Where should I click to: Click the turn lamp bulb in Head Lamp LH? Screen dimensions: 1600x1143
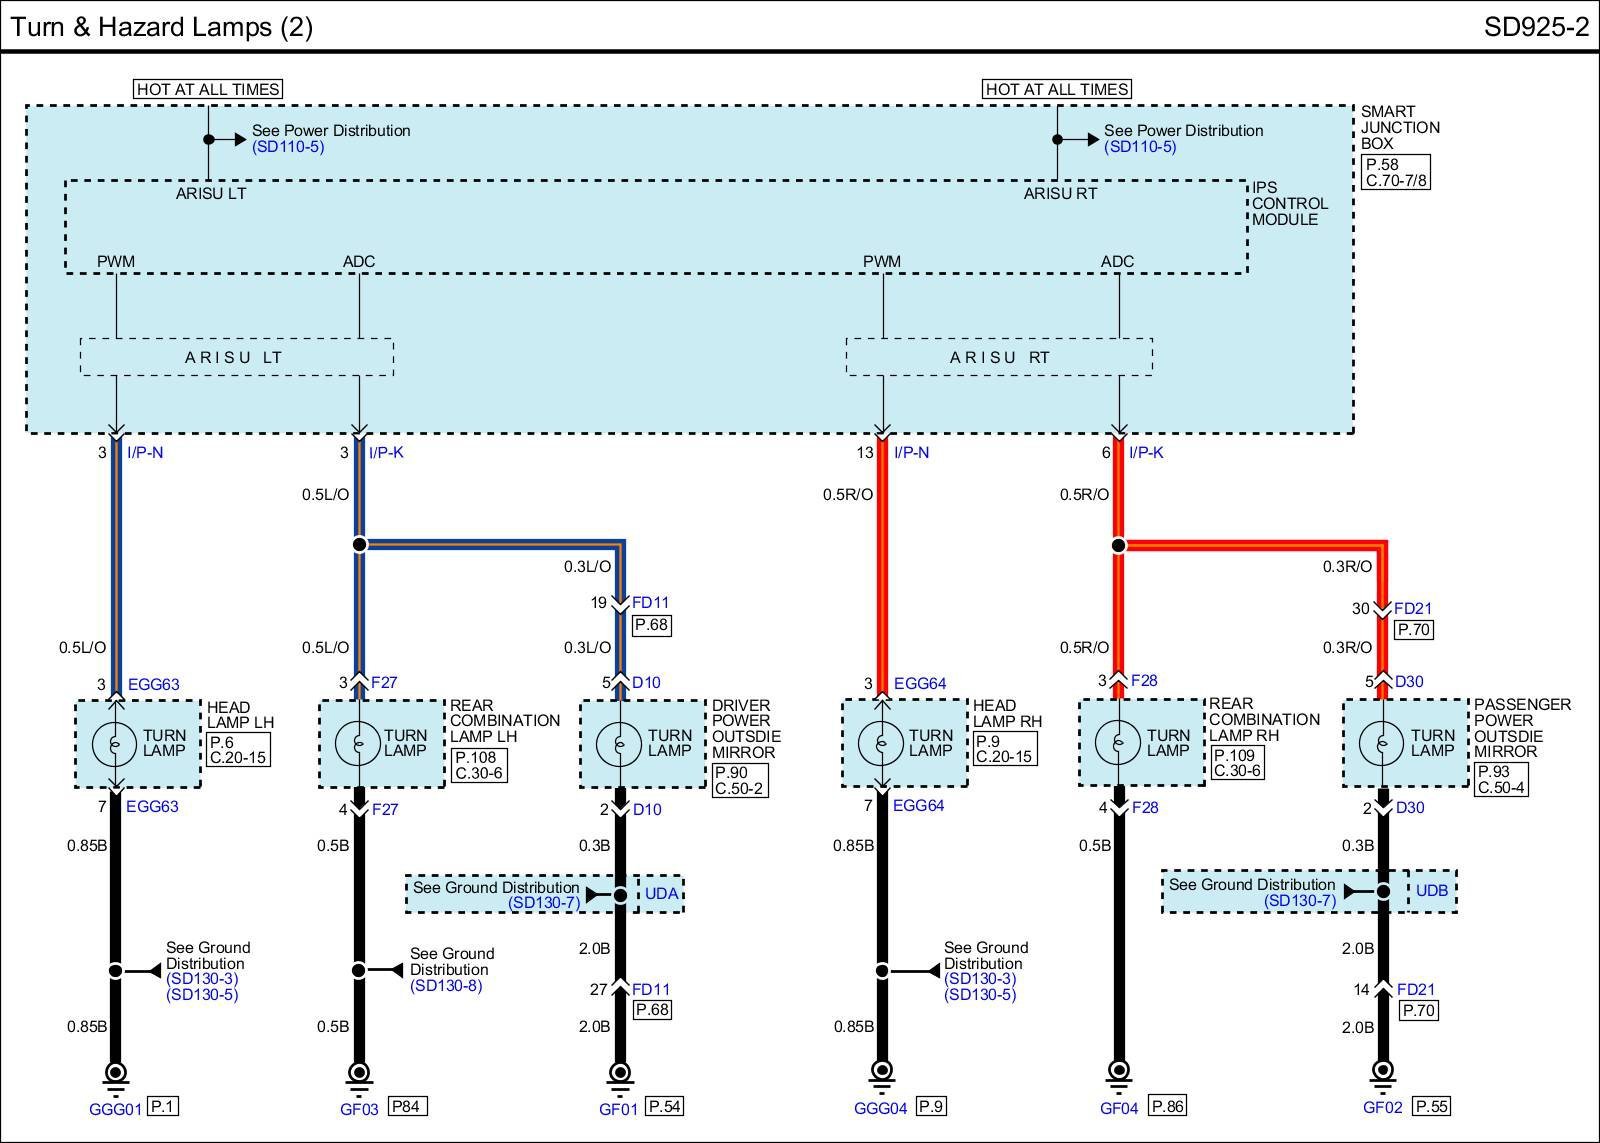point(115,743)
